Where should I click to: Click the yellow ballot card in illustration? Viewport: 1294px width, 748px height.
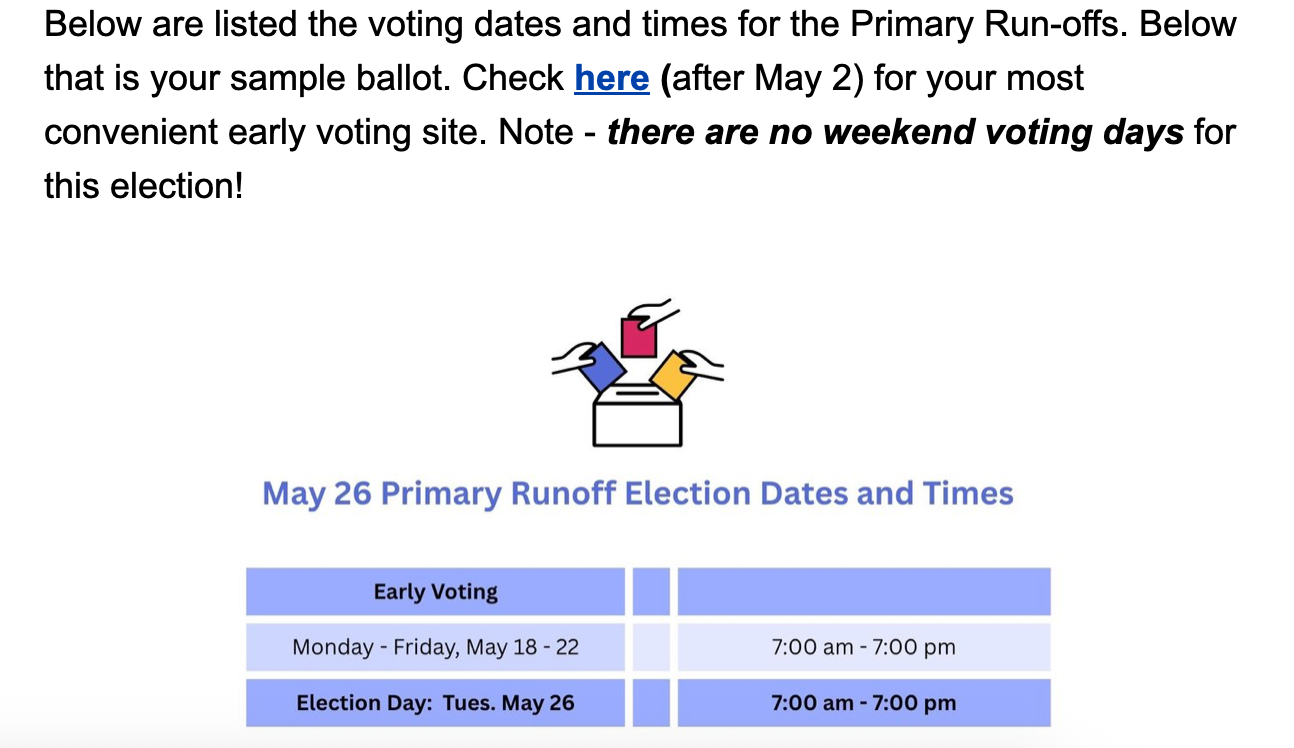coord(673,374)
